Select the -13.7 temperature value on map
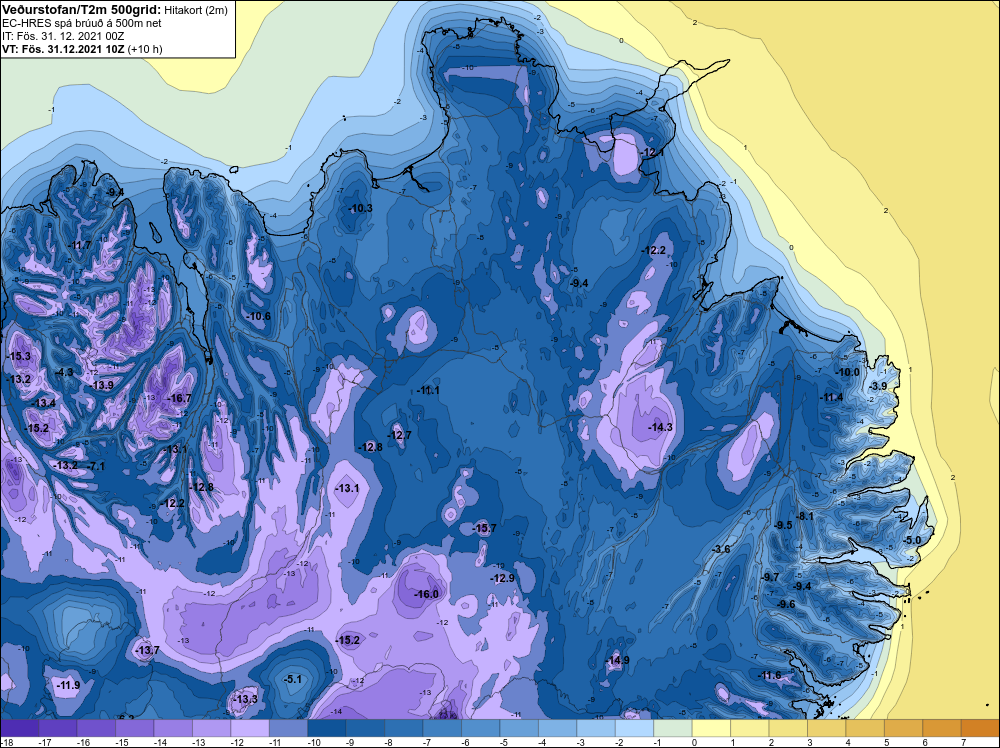The height and width of the screenshot is (748, 1000). [147, 650]
